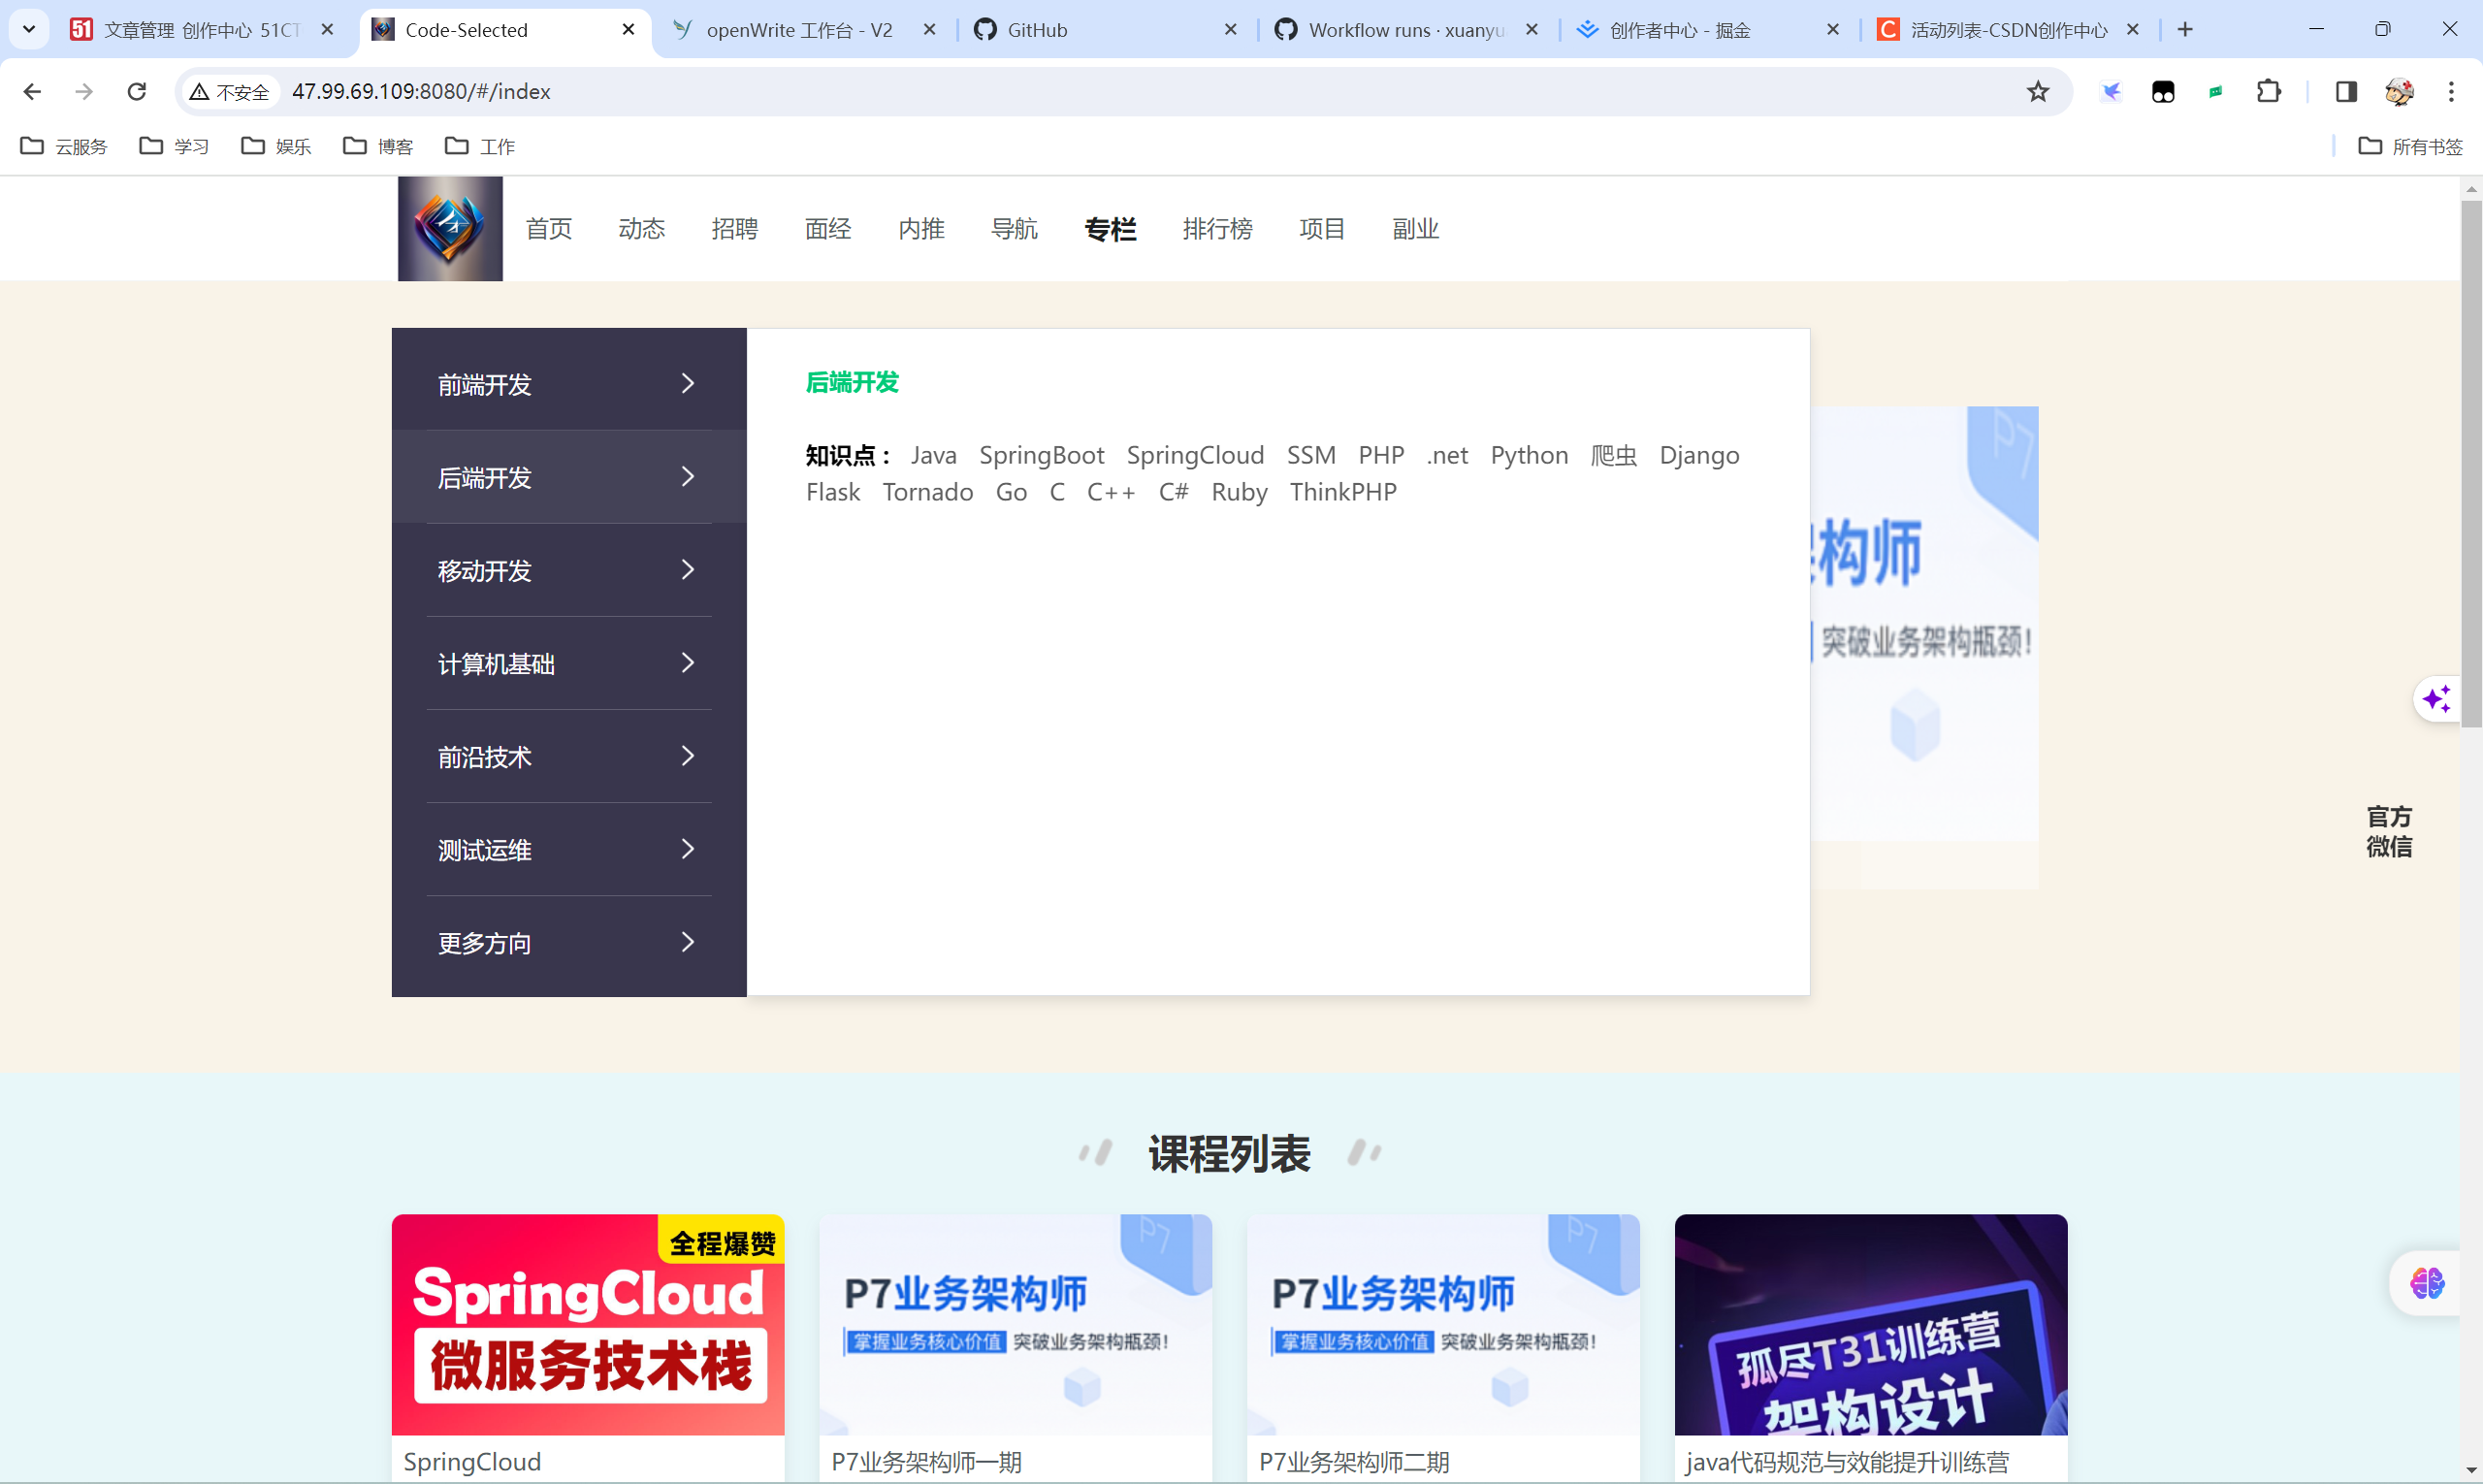The height and width of the screenshot is (1484, 2483).
Task: Click the sparkle AI assistant icon on right edge
Action: click(x=2437, y=699)
